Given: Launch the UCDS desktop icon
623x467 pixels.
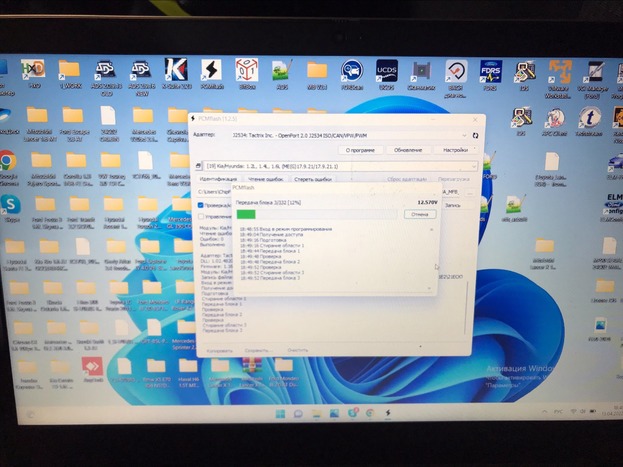Looking at the screenshot, I should click(x=386, y=71).
